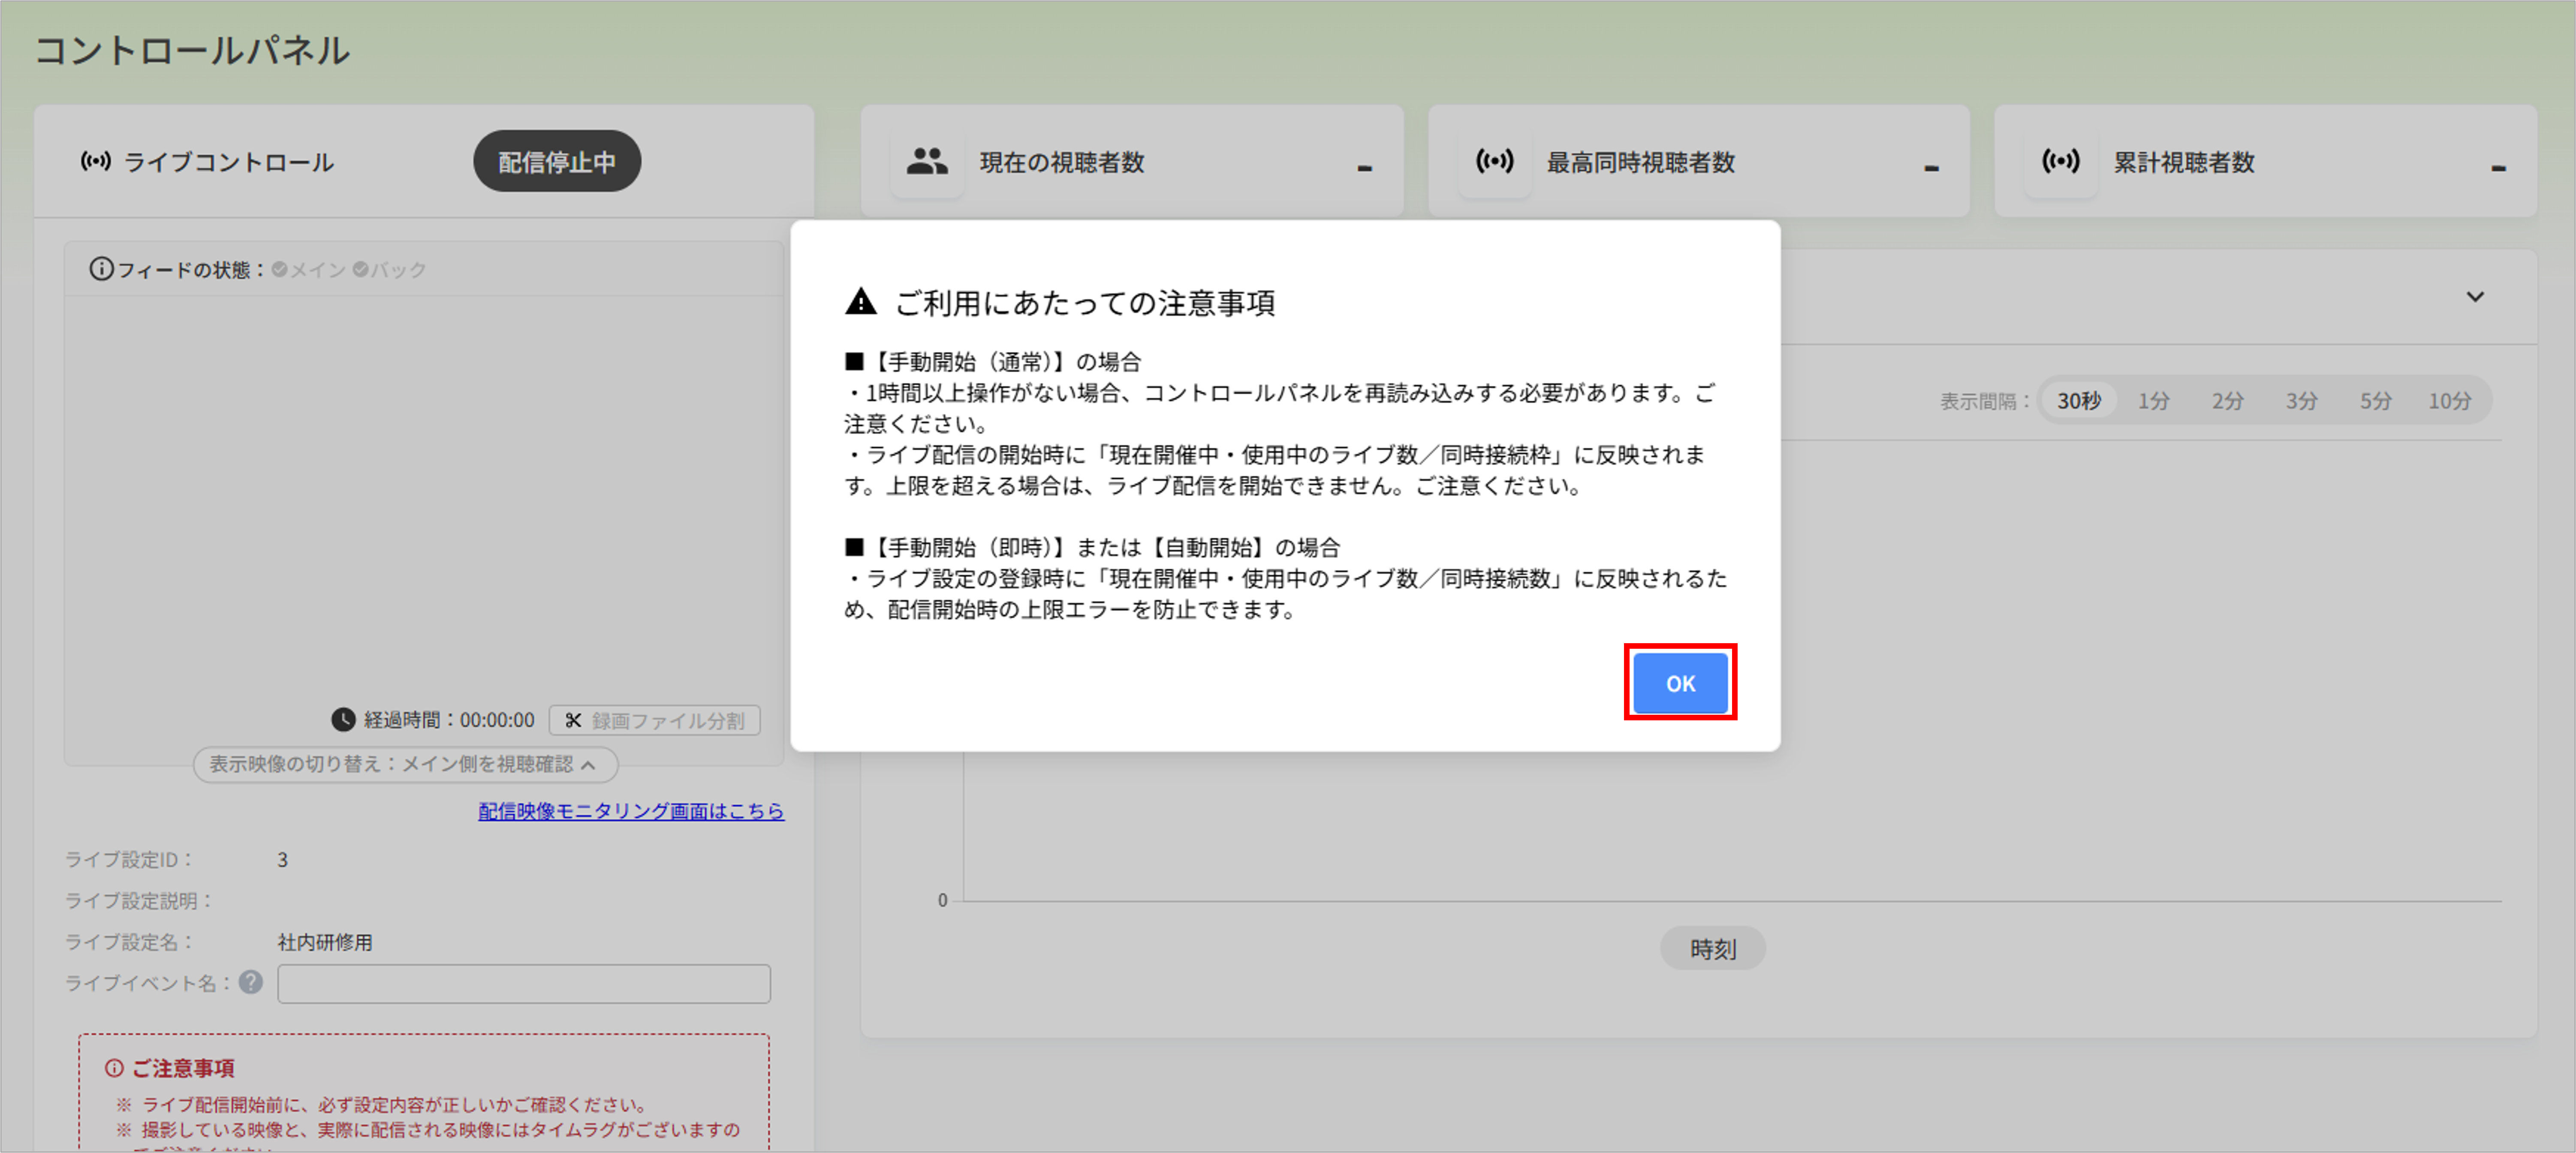Click the 経過時間：00:00:00 text
This screenshot has height=1153, width=2576.
(x=449, y=720)
